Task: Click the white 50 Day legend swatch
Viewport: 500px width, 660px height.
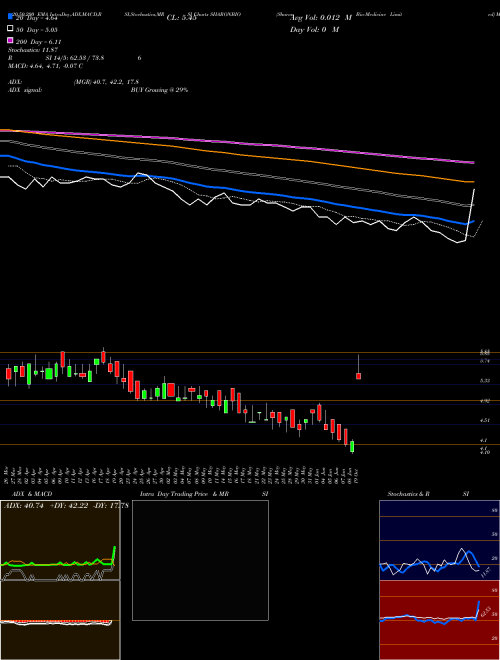Action: (x=10, y=29)
